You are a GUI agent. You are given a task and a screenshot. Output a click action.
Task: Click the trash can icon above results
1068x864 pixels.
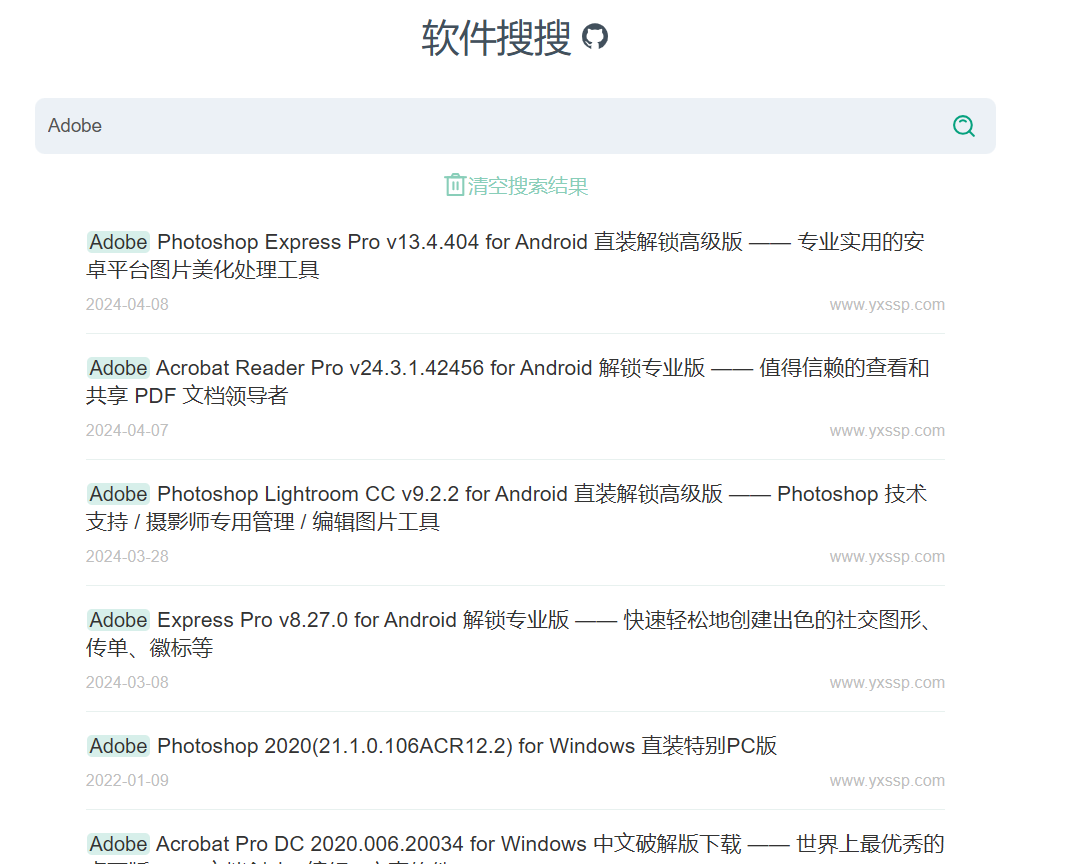(x=454, y=185)
